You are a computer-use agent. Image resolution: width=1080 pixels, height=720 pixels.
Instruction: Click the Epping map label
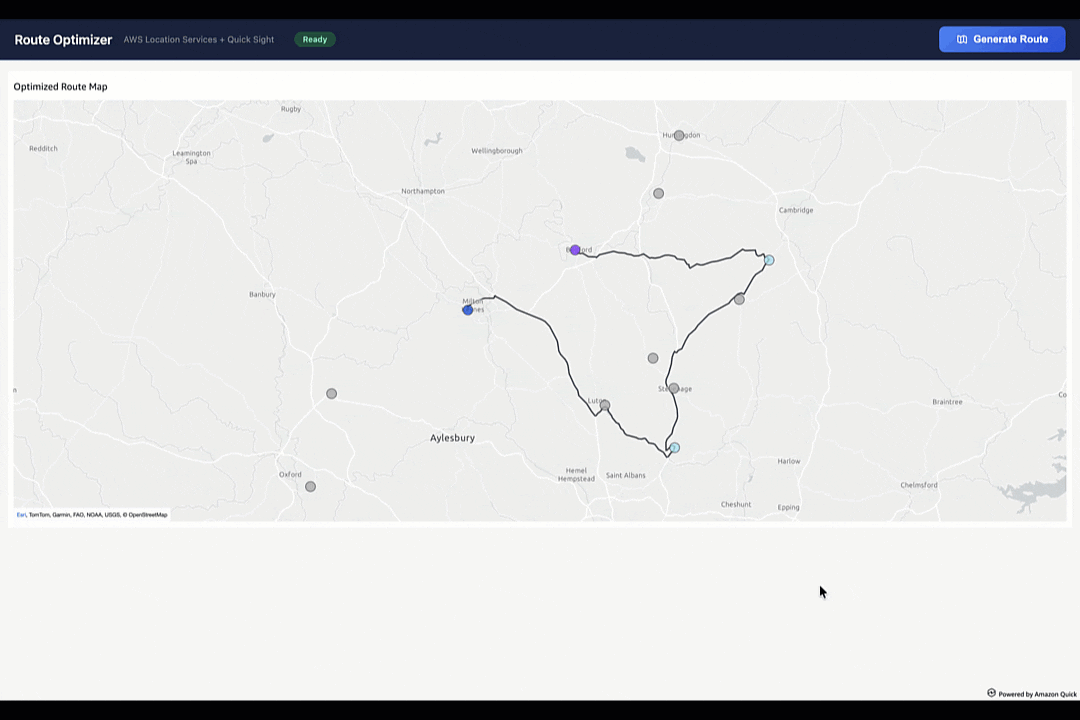(x=789, y=508)
